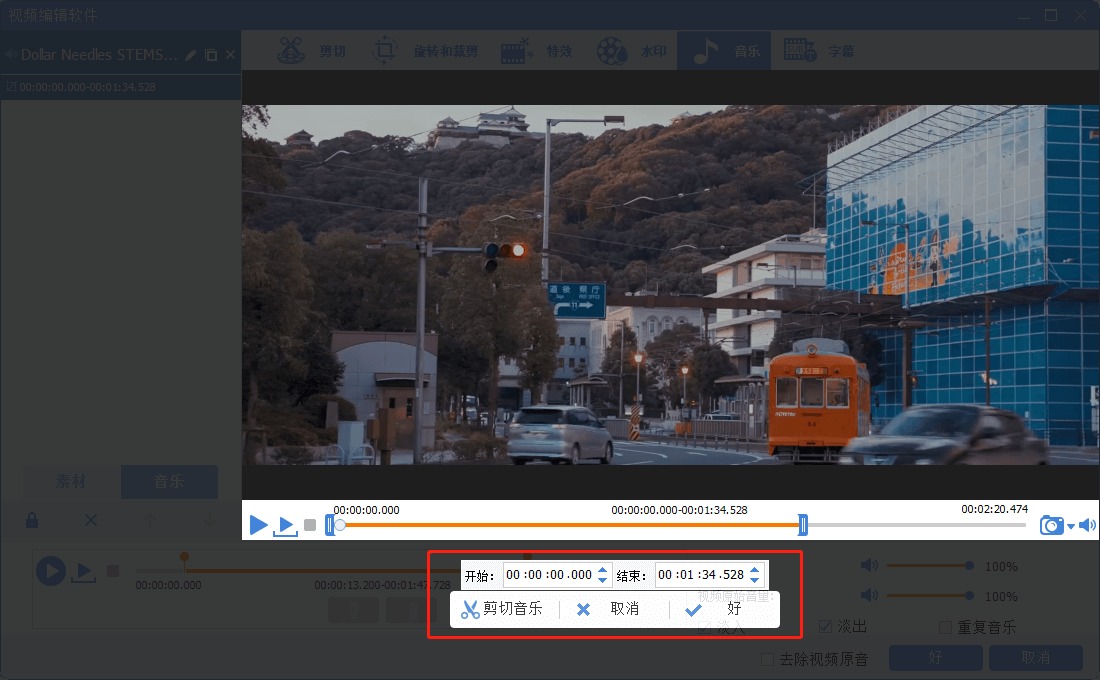Mute the lower volume speaker icon

869,595
